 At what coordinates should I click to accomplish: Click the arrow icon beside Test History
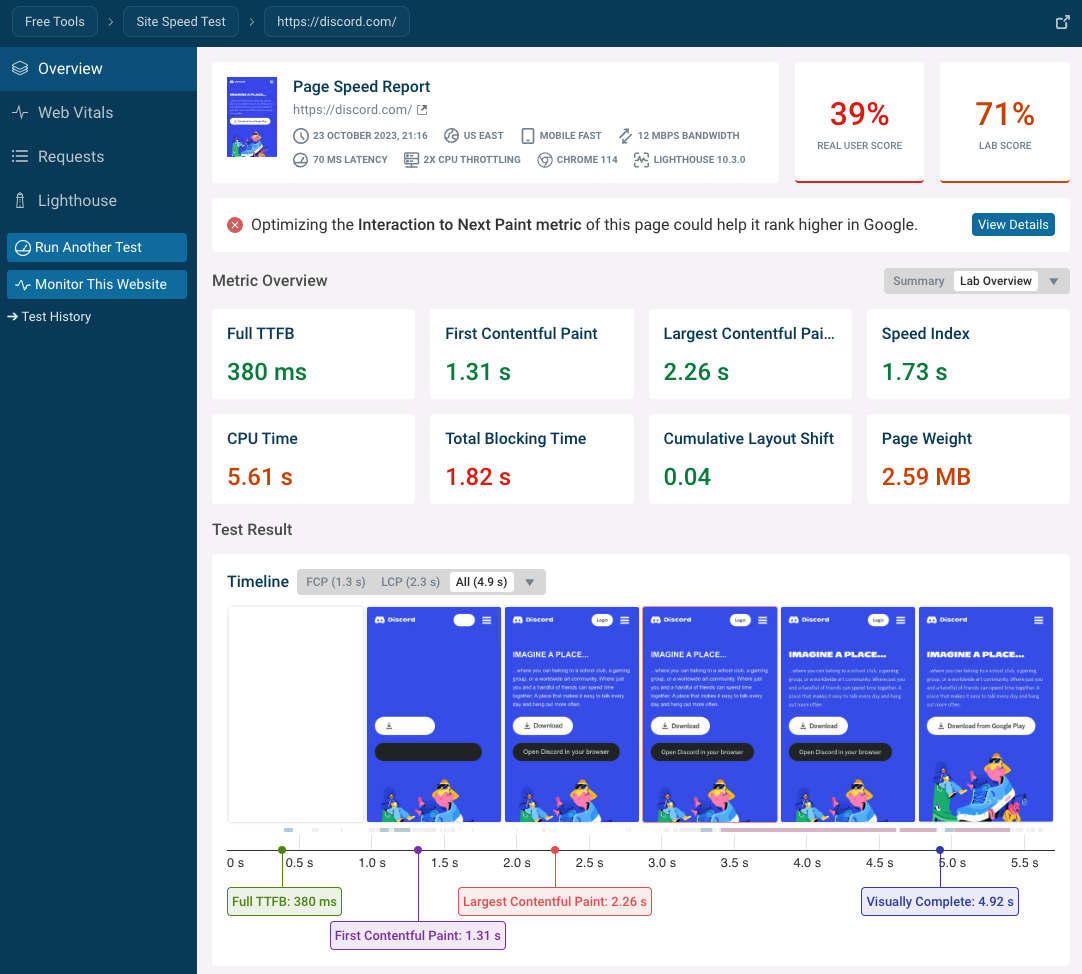tap(12, 317)
